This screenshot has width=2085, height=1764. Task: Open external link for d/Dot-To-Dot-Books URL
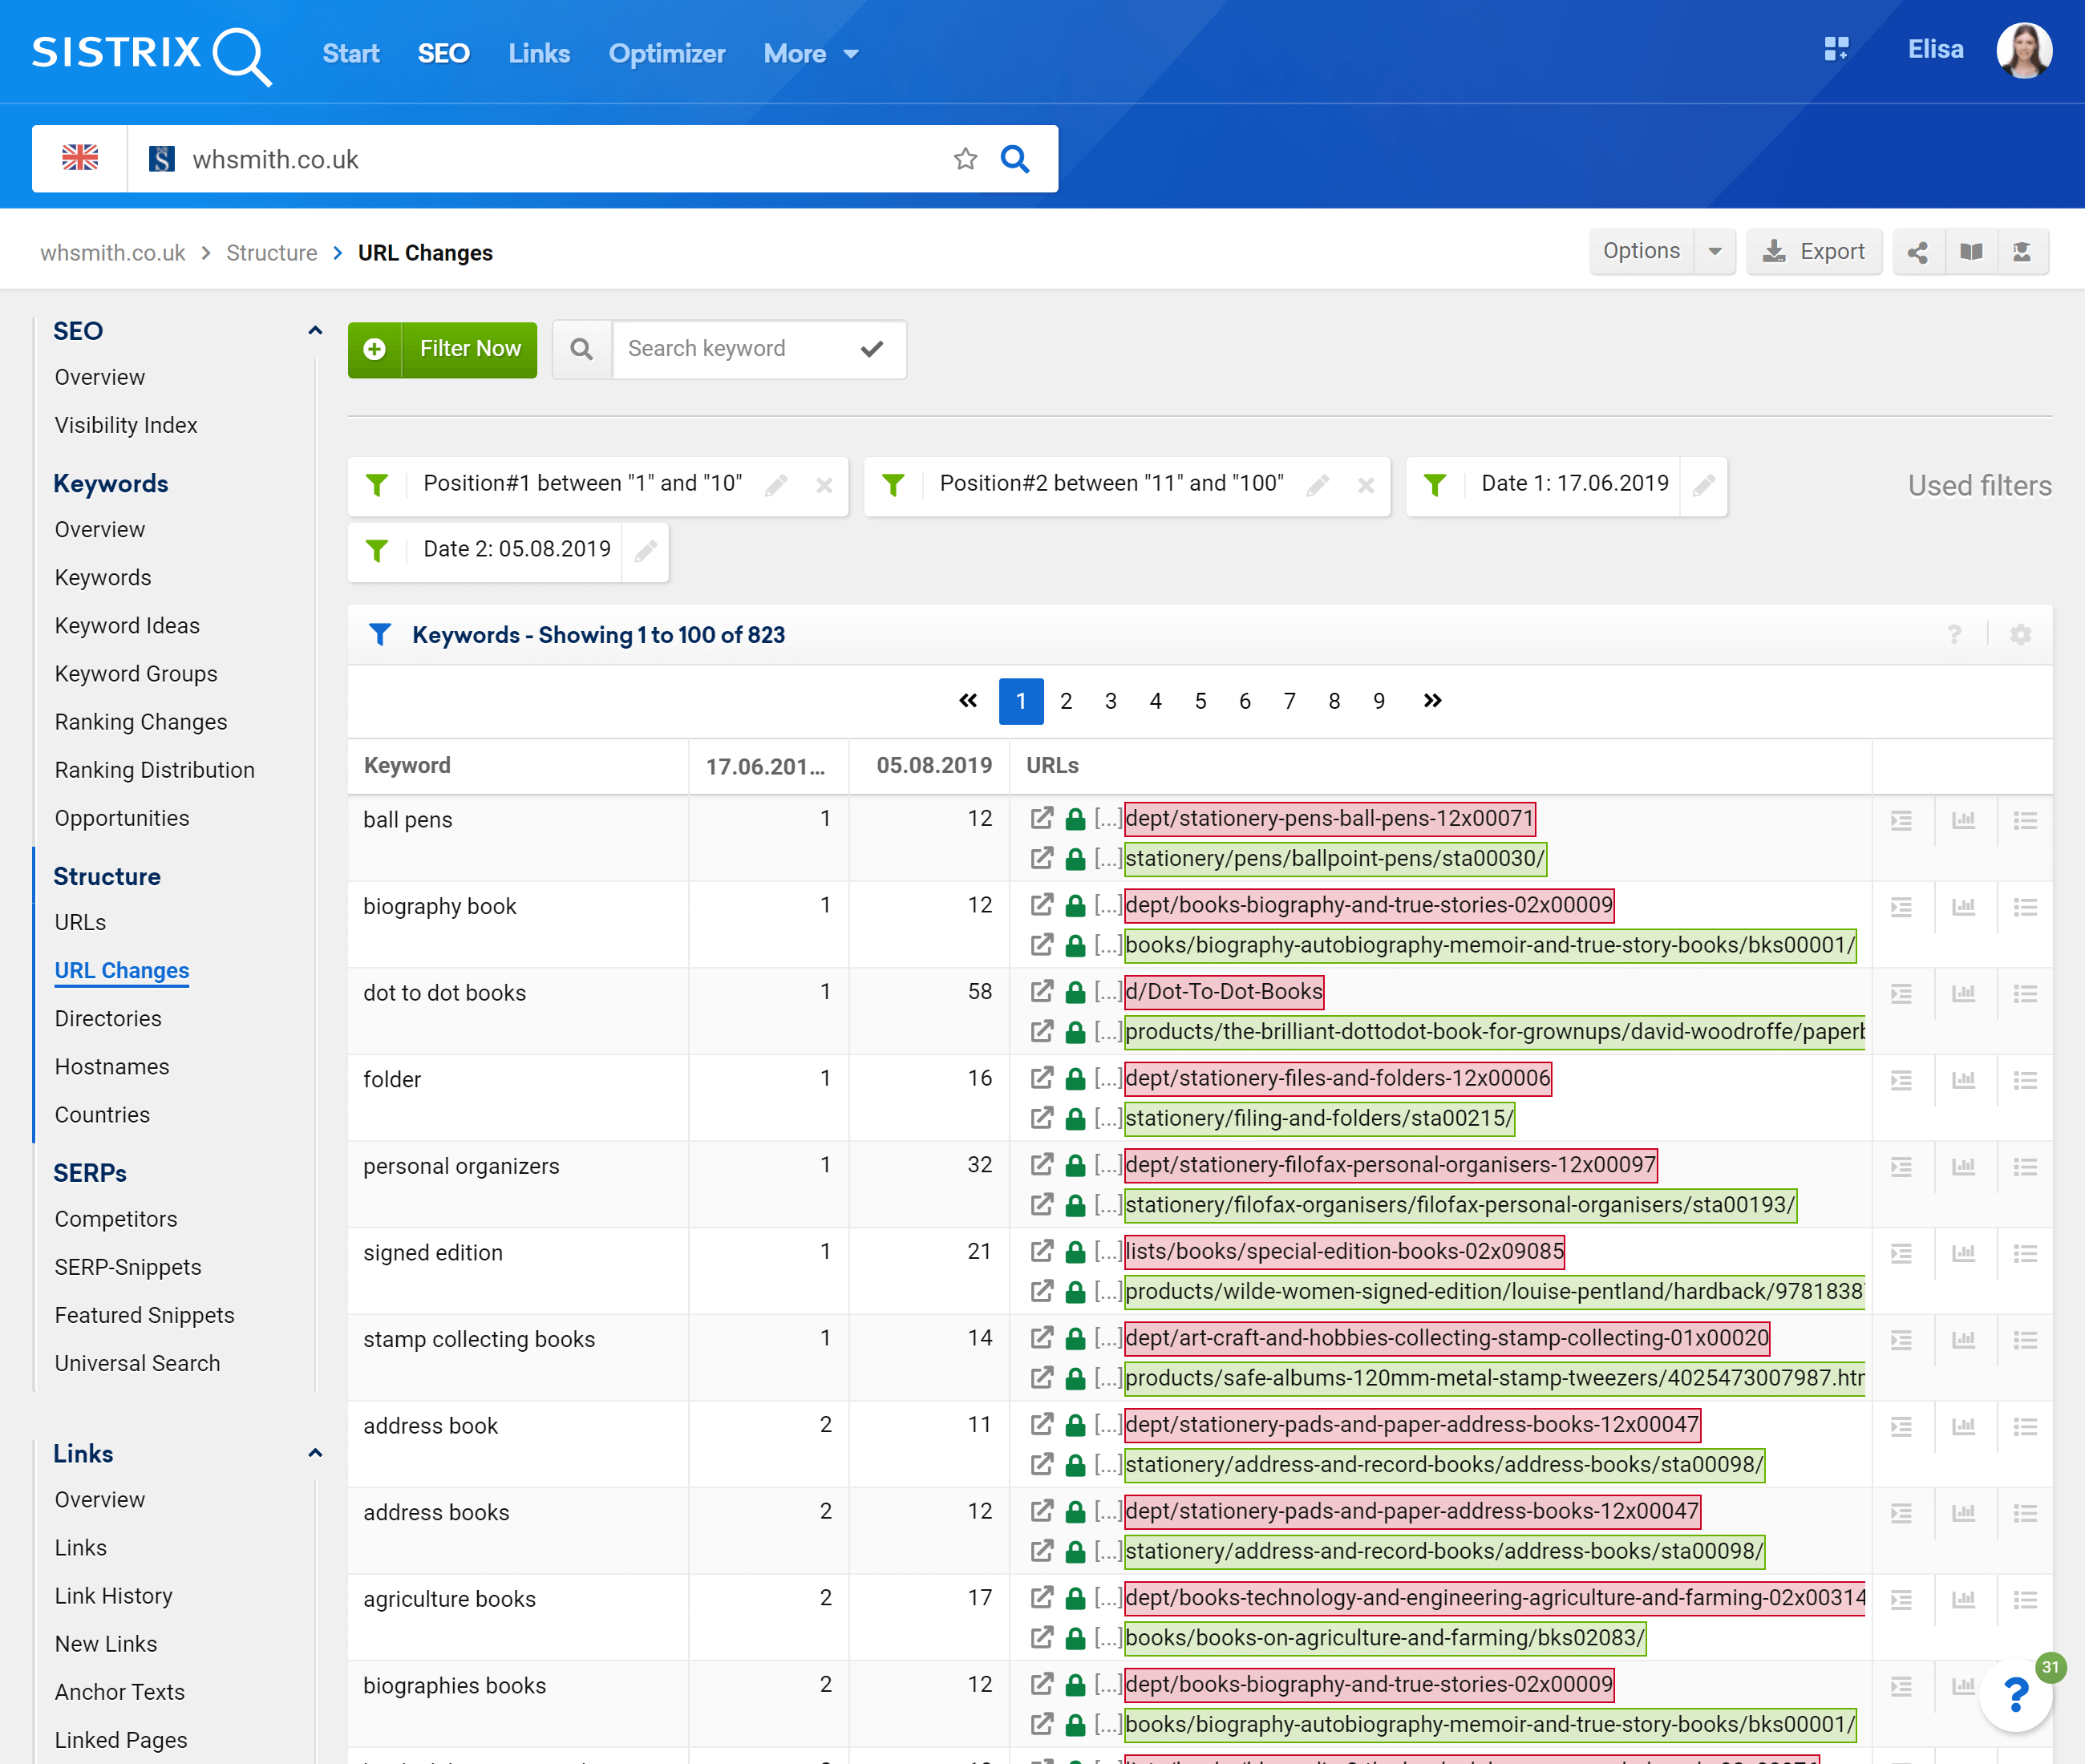point(1042,992)
